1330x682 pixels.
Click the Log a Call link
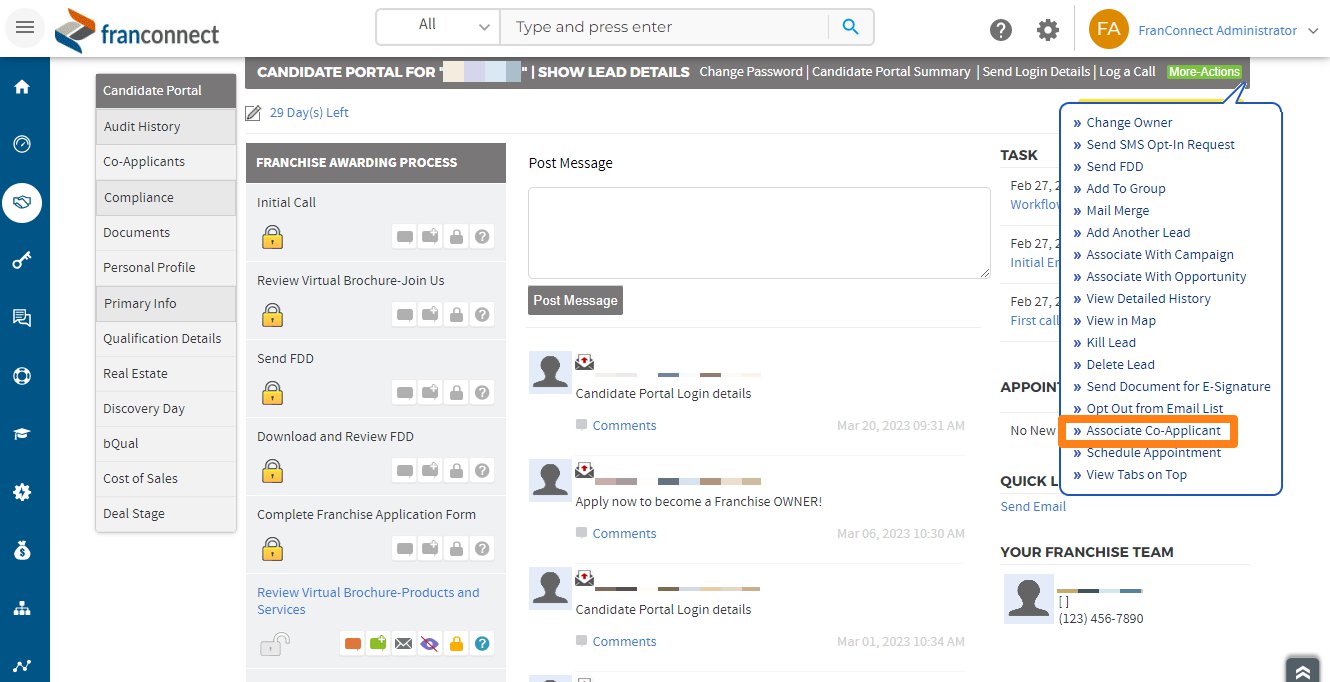coord(1127,72)
